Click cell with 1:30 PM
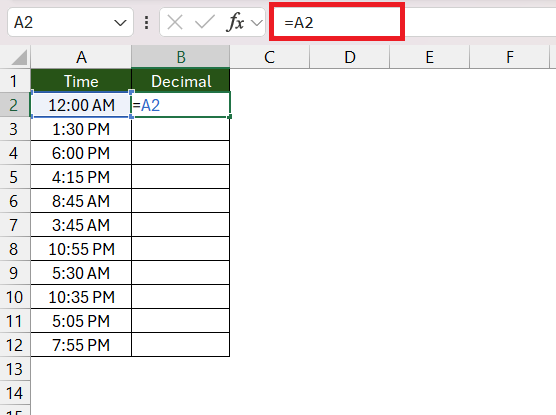 click(x=81, y=129)
